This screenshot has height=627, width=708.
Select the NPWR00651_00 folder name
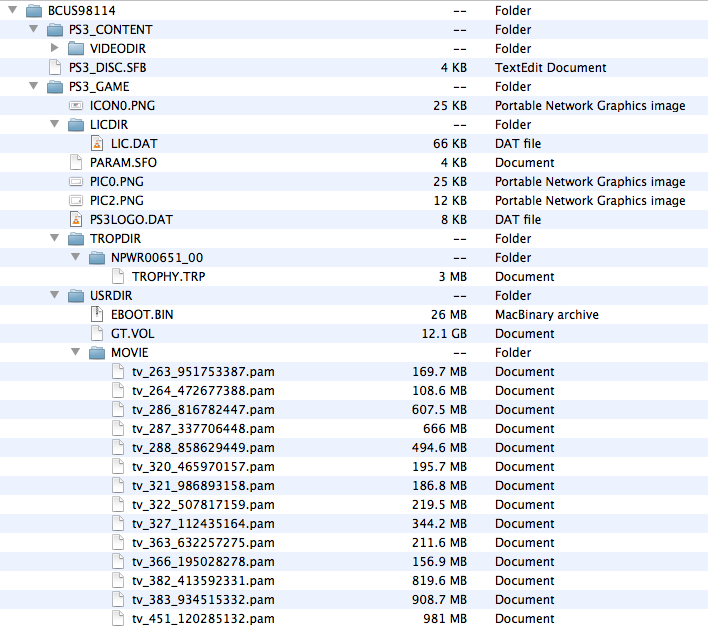tap(157, 258)
